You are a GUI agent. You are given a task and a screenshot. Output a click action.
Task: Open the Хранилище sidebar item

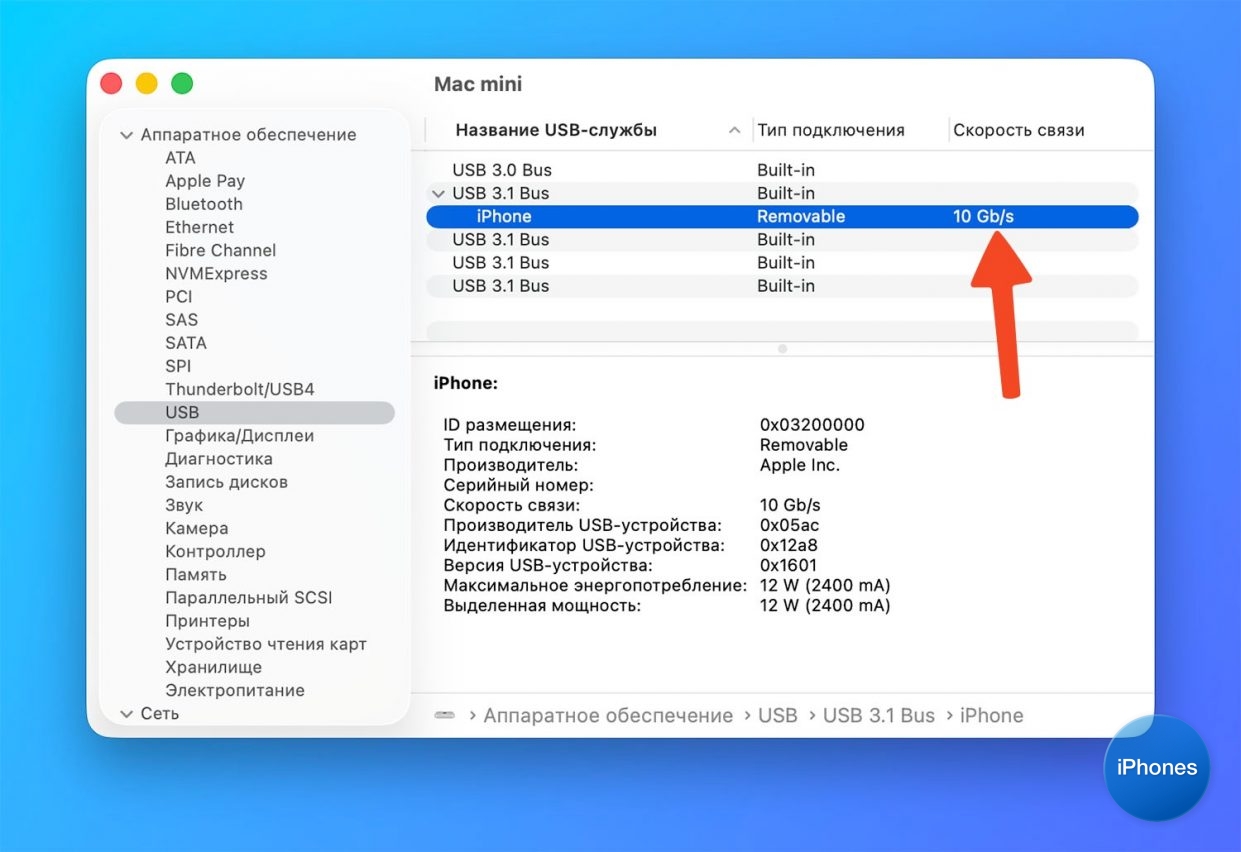[213, 667]
